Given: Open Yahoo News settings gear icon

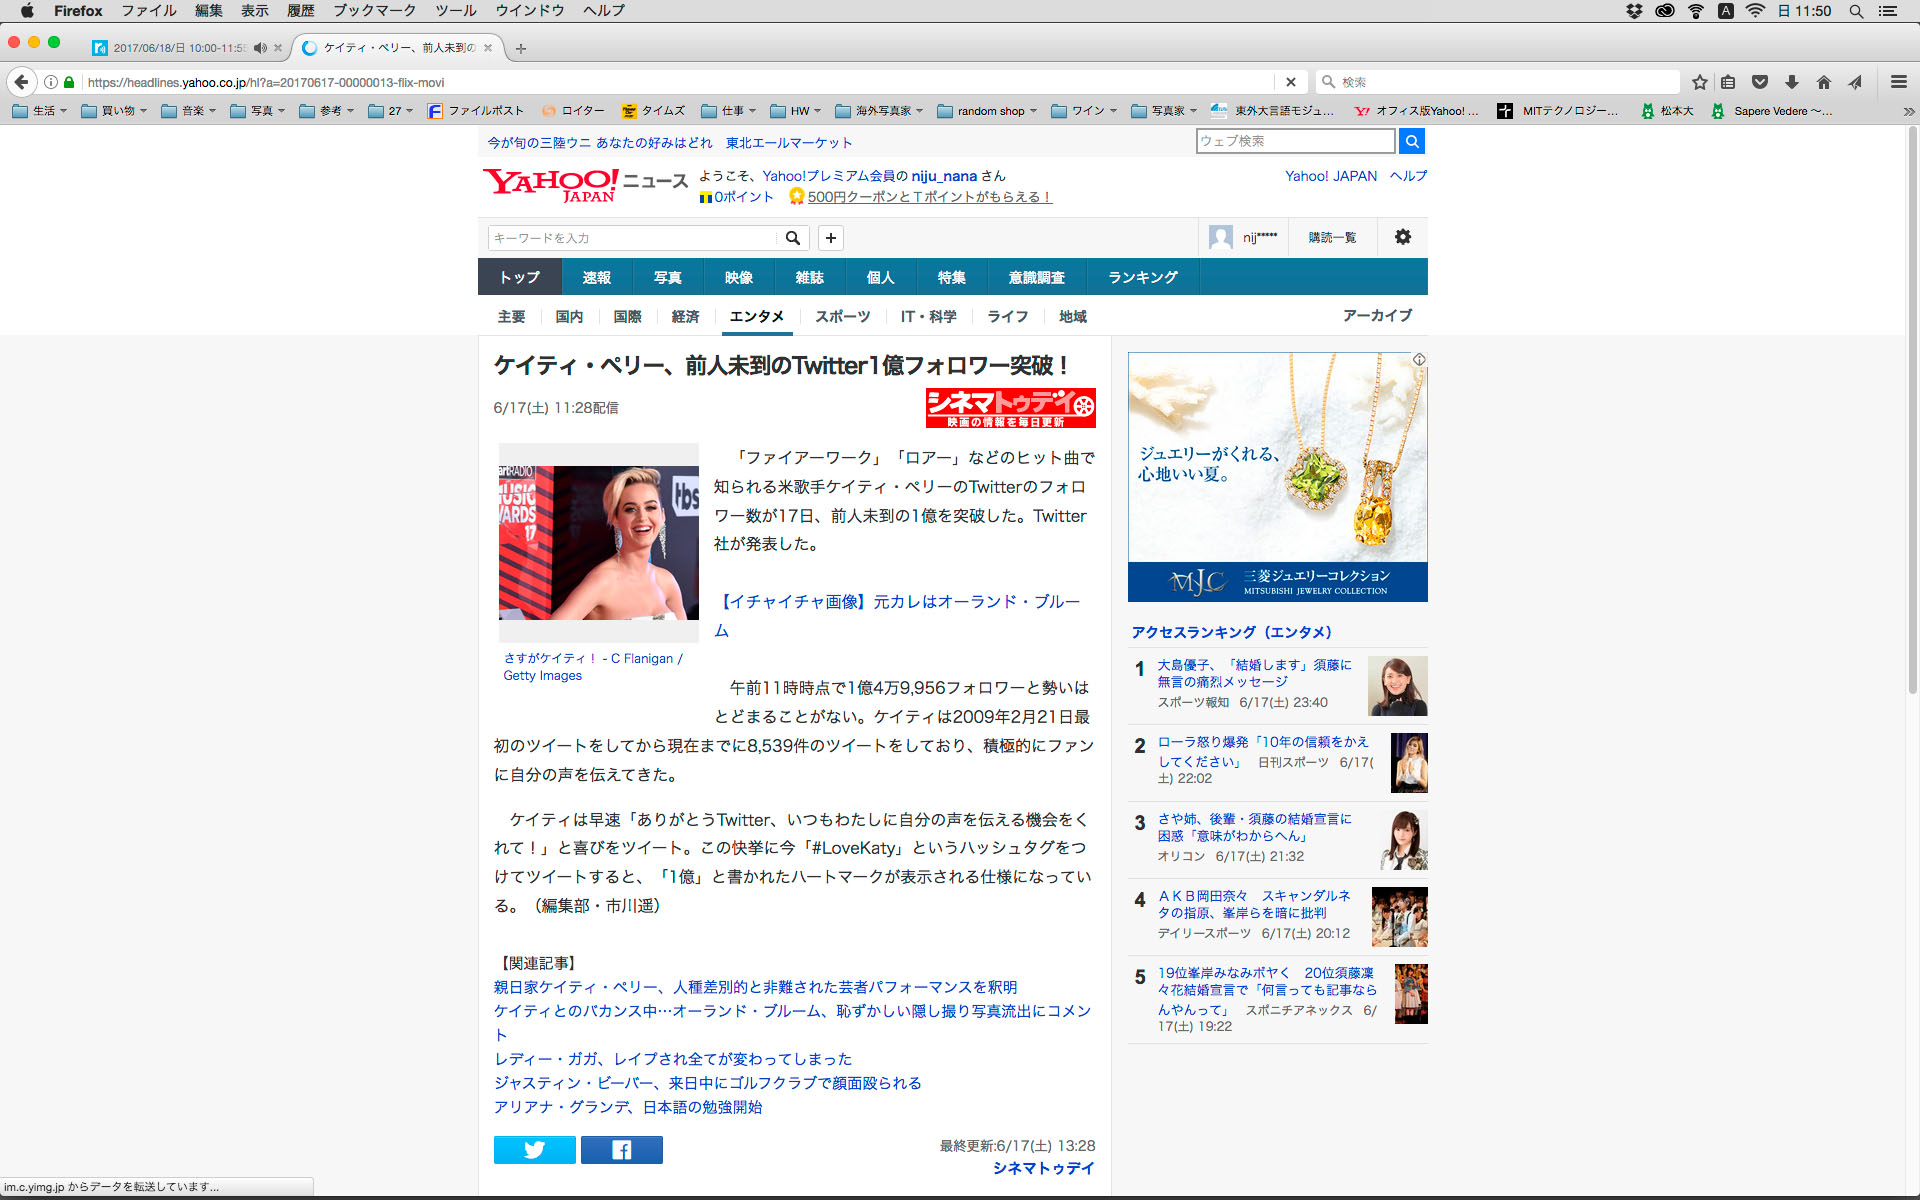Looking at the screenshot, I should tap(1402, 237).
